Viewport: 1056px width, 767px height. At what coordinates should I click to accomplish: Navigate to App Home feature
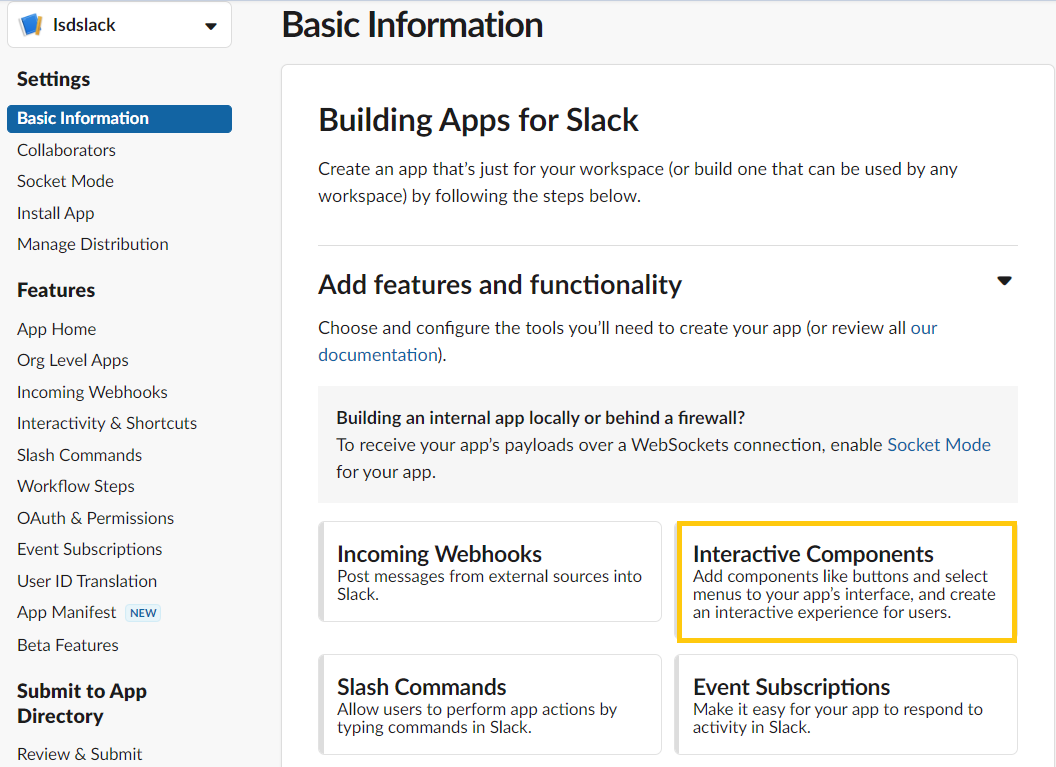tap(56, 329)
